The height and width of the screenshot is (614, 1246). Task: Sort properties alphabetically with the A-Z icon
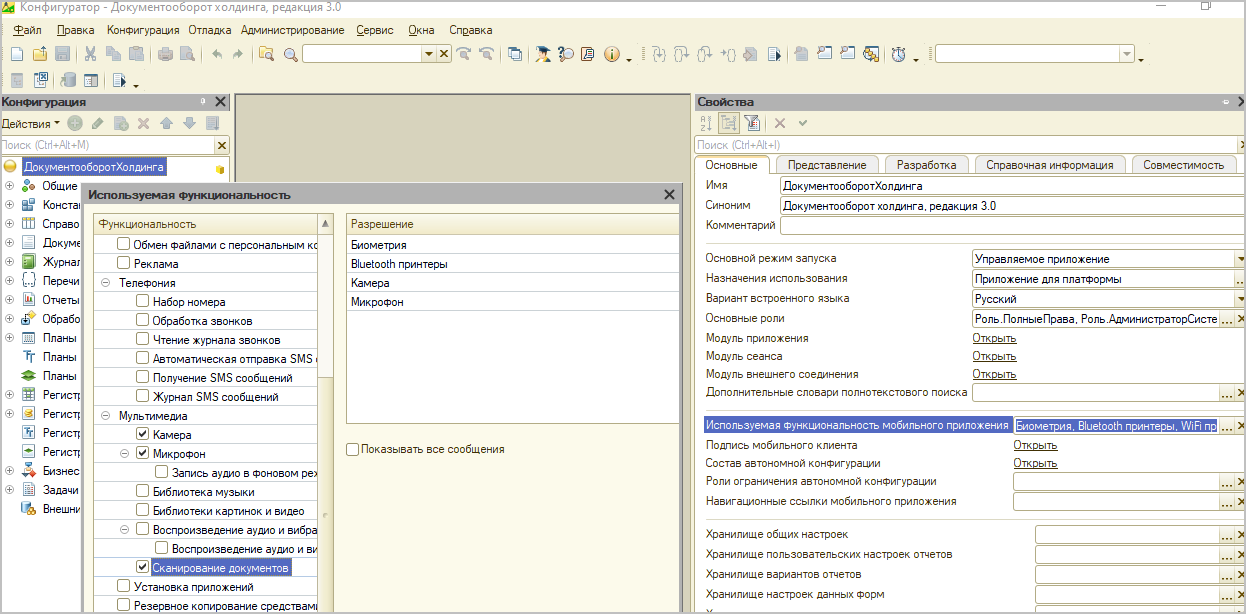(x=706, y=123)
